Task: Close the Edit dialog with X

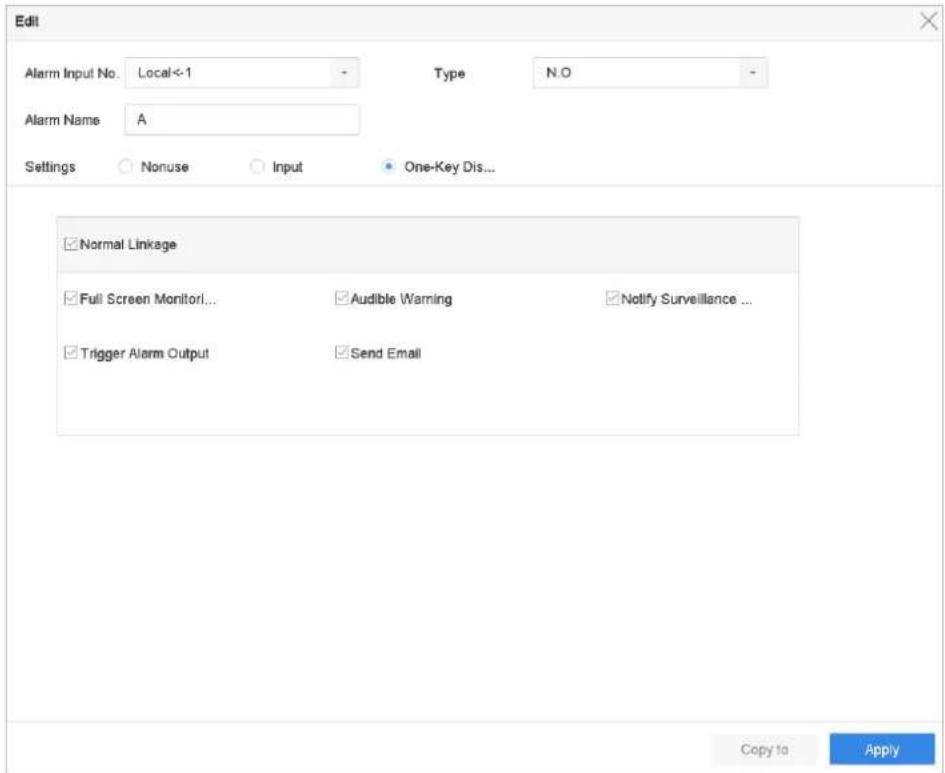Action: point(929,21)
